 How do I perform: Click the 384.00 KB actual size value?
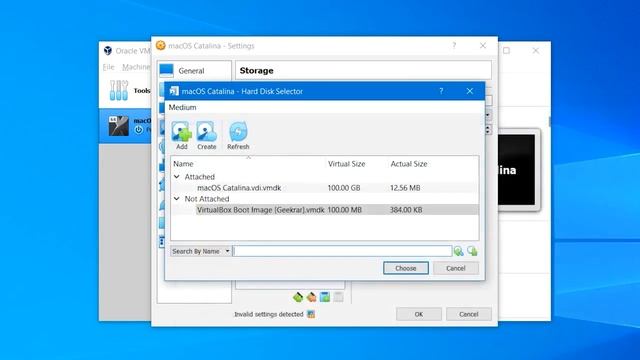pos(406,210)
